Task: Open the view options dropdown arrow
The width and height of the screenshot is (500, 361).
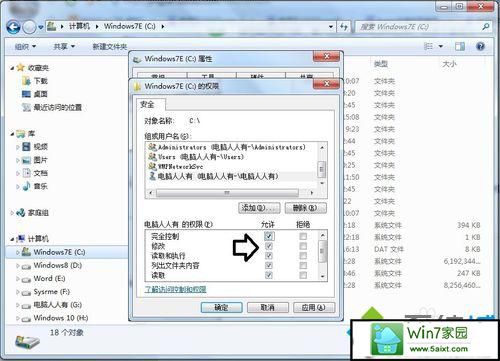Action: tap(441, 46)
